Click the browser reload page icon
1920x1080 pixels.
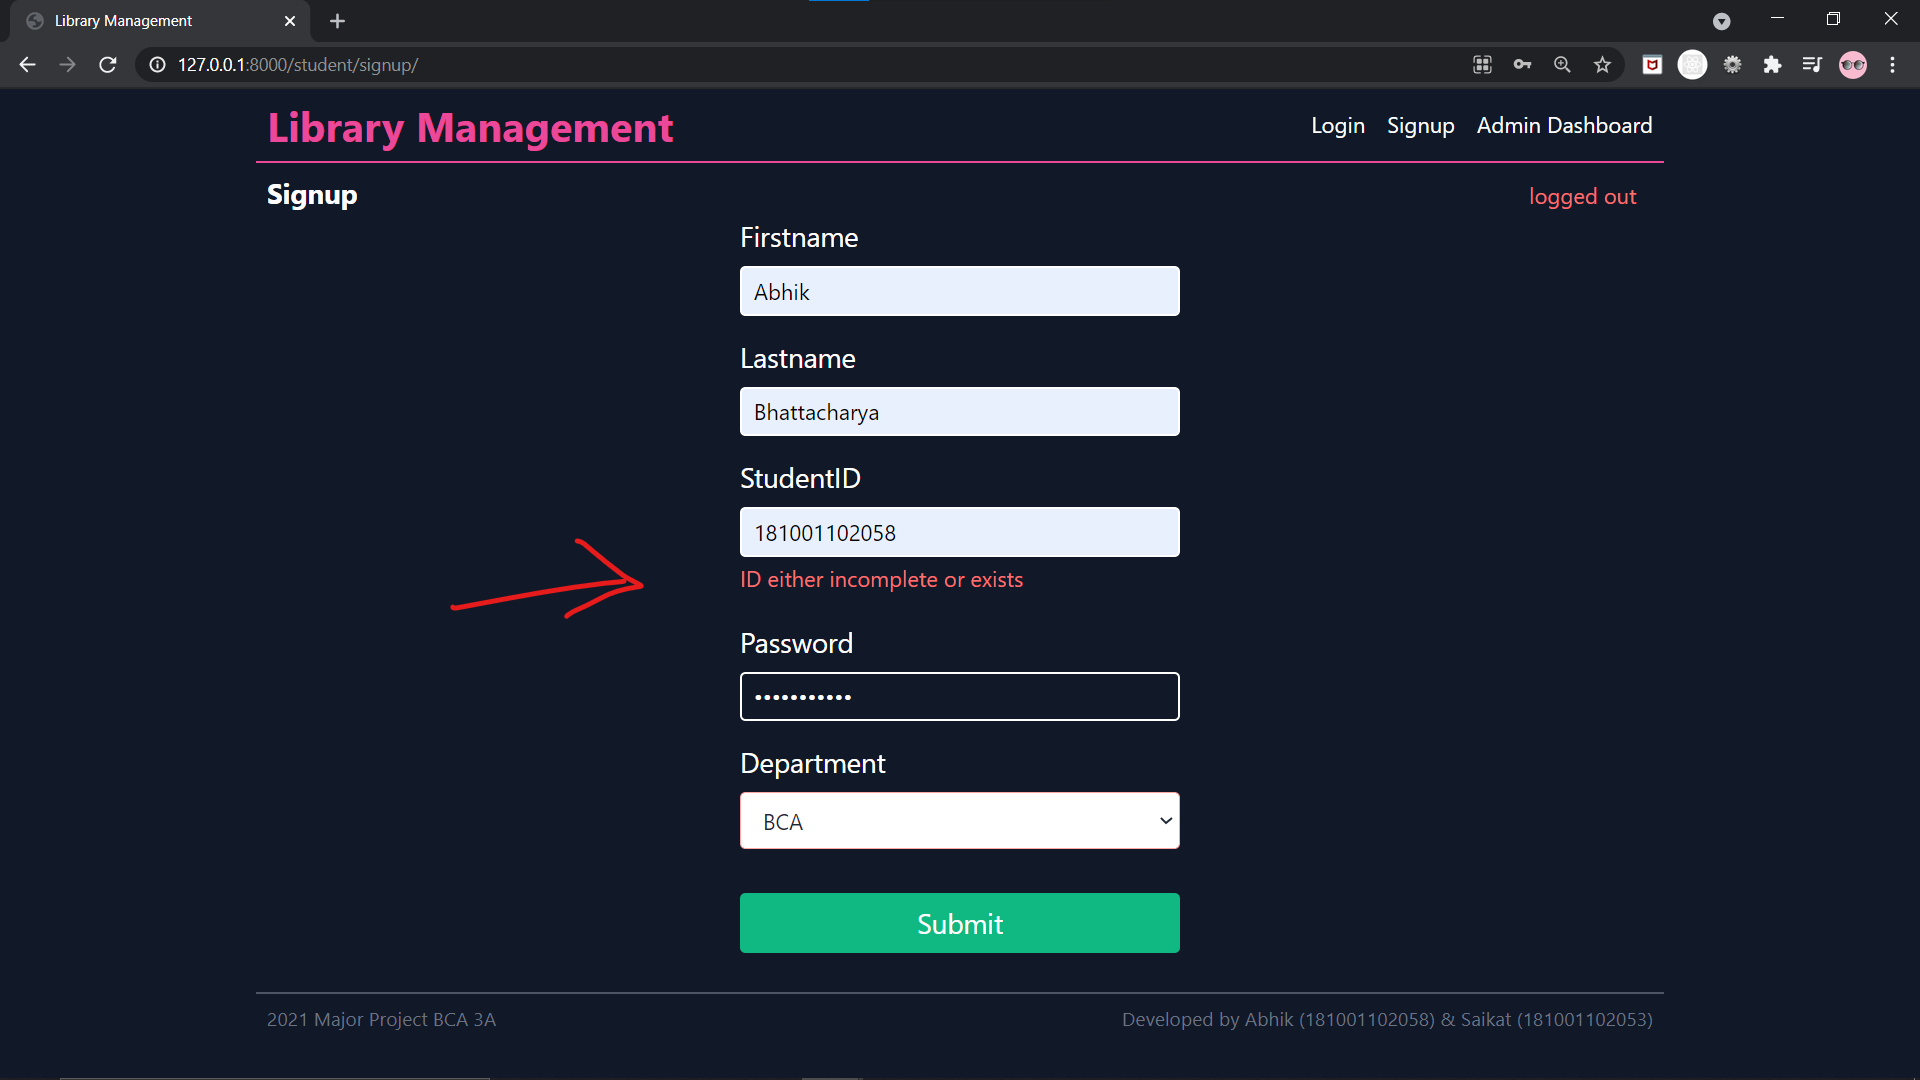(x=108, y=65)
